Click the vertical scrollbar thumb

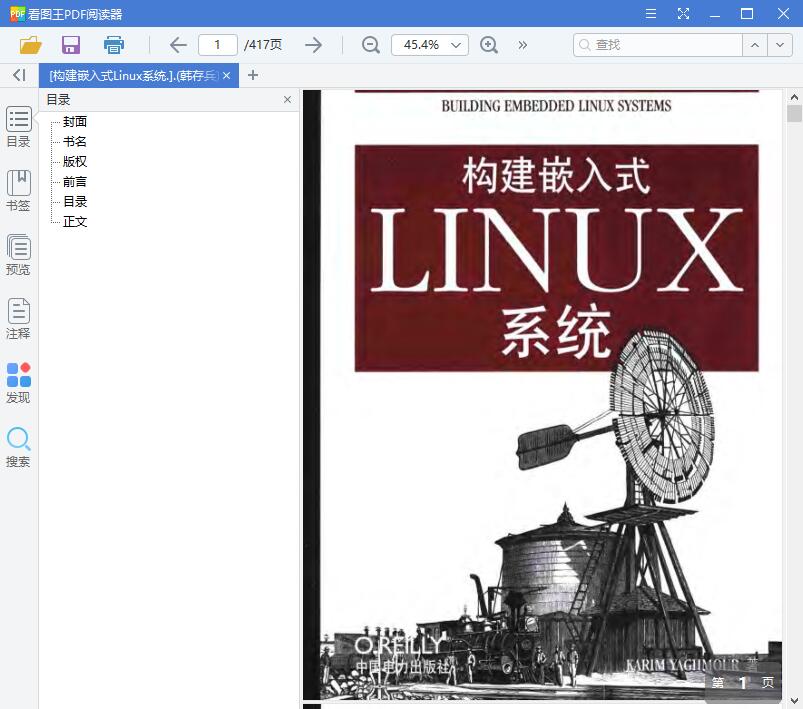coord(794,114)
